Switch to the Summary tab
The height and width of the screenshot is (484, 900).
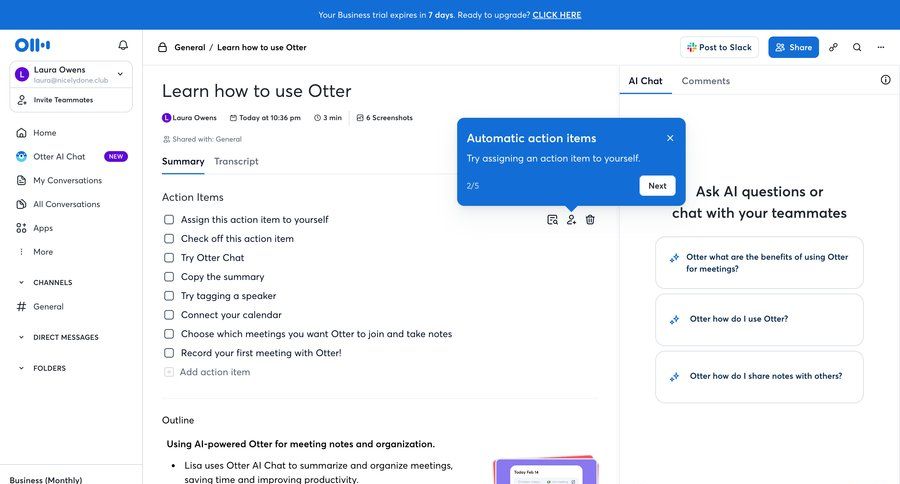tap(183, 161)
